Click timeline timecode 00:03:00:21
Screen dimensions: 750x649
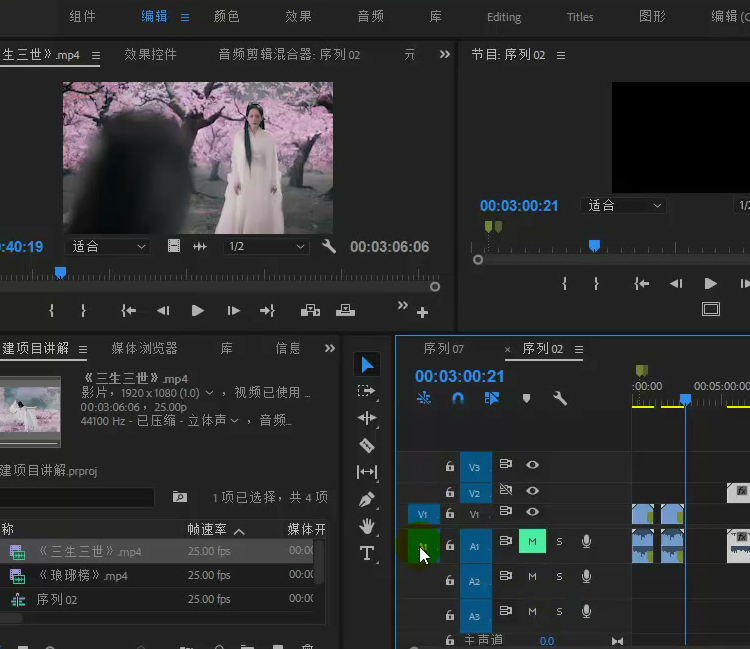pos(459,376)
